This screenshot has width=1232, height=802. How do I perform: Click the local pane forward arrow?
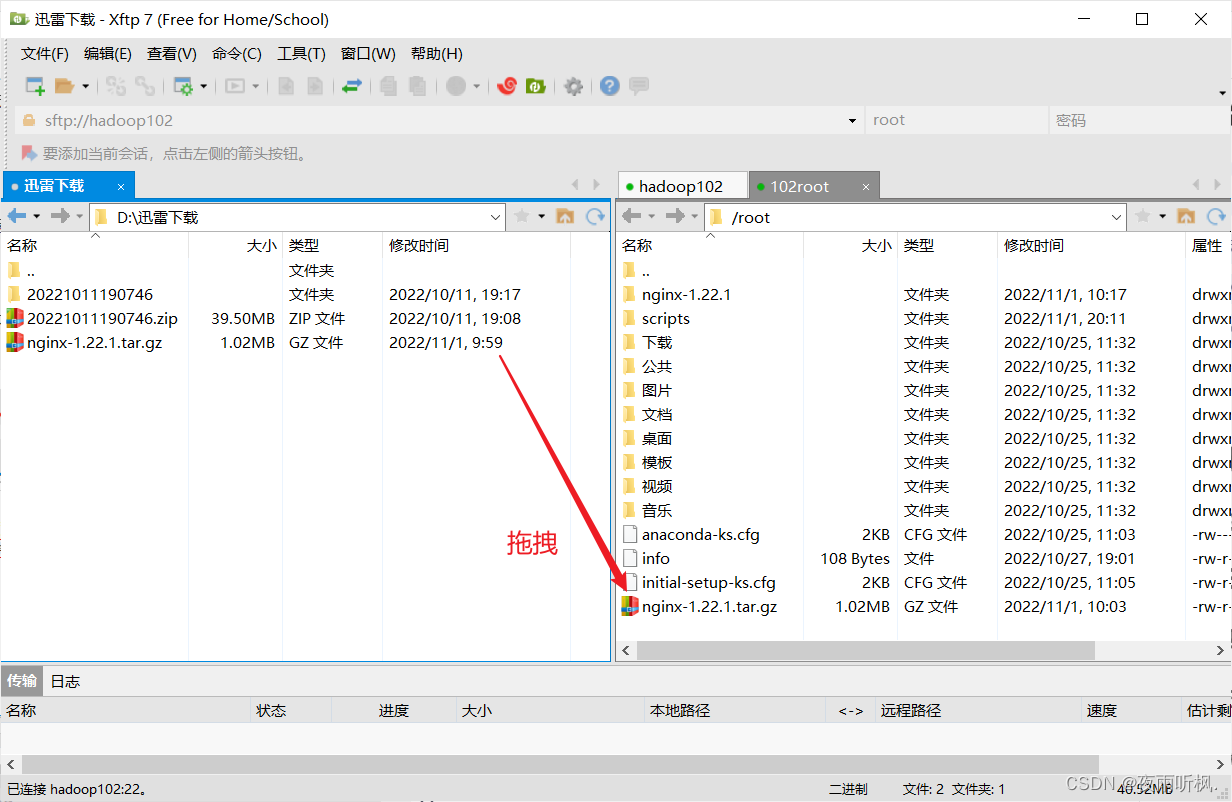[60, 216]
